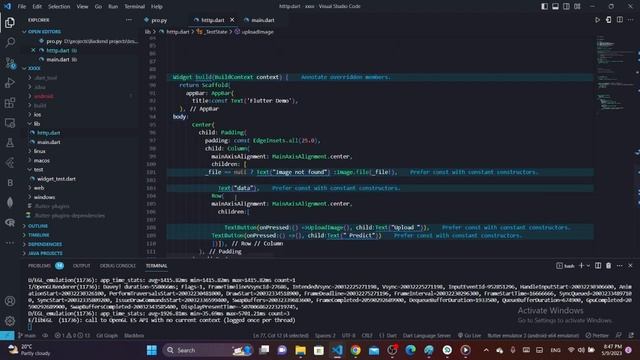
Task: Open the Customize Layout control
Action: [577, 6]
